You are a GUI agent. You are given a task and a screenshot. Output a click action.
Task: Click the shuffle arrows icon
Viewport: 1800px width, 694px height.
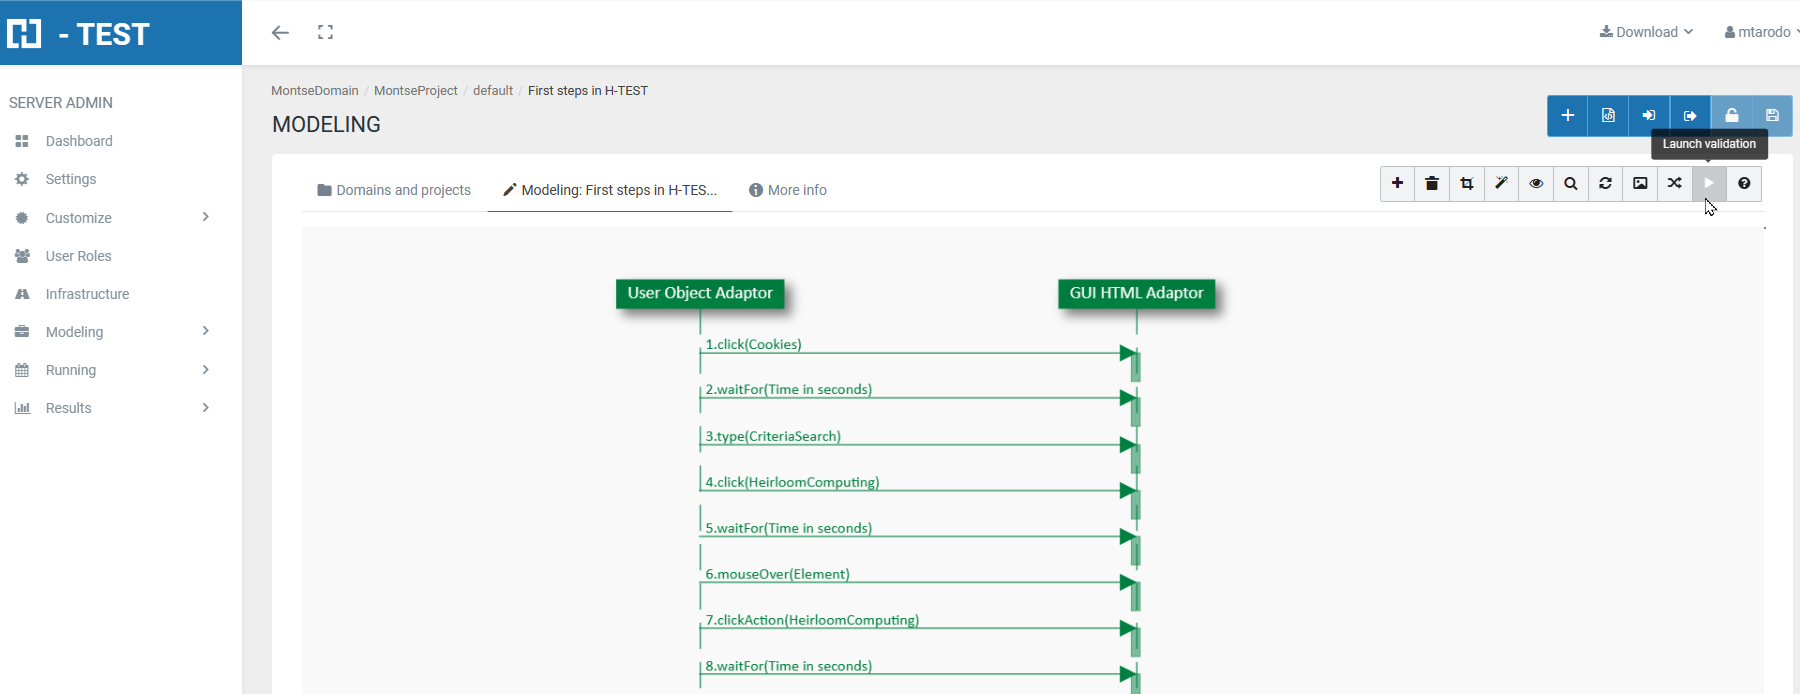coord(1675,184)
